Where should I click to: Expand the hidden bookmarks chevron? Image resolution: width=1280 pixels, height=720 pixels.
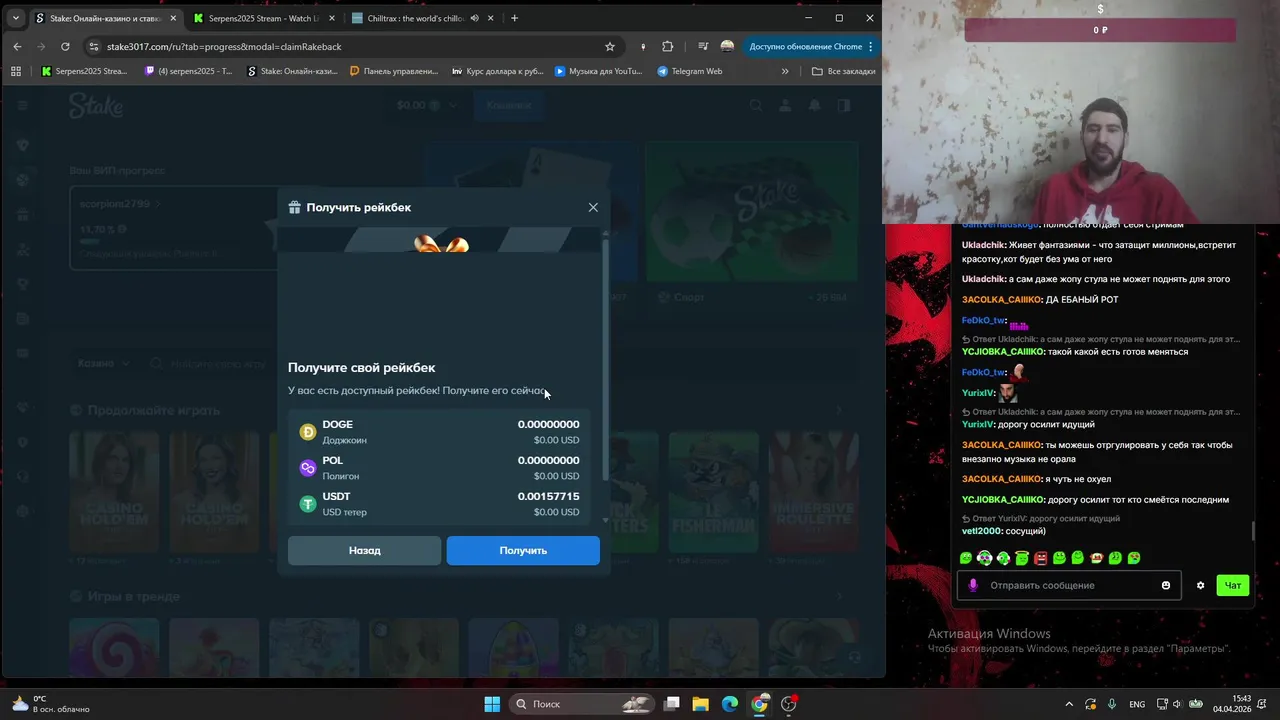(x=785, y=71)
